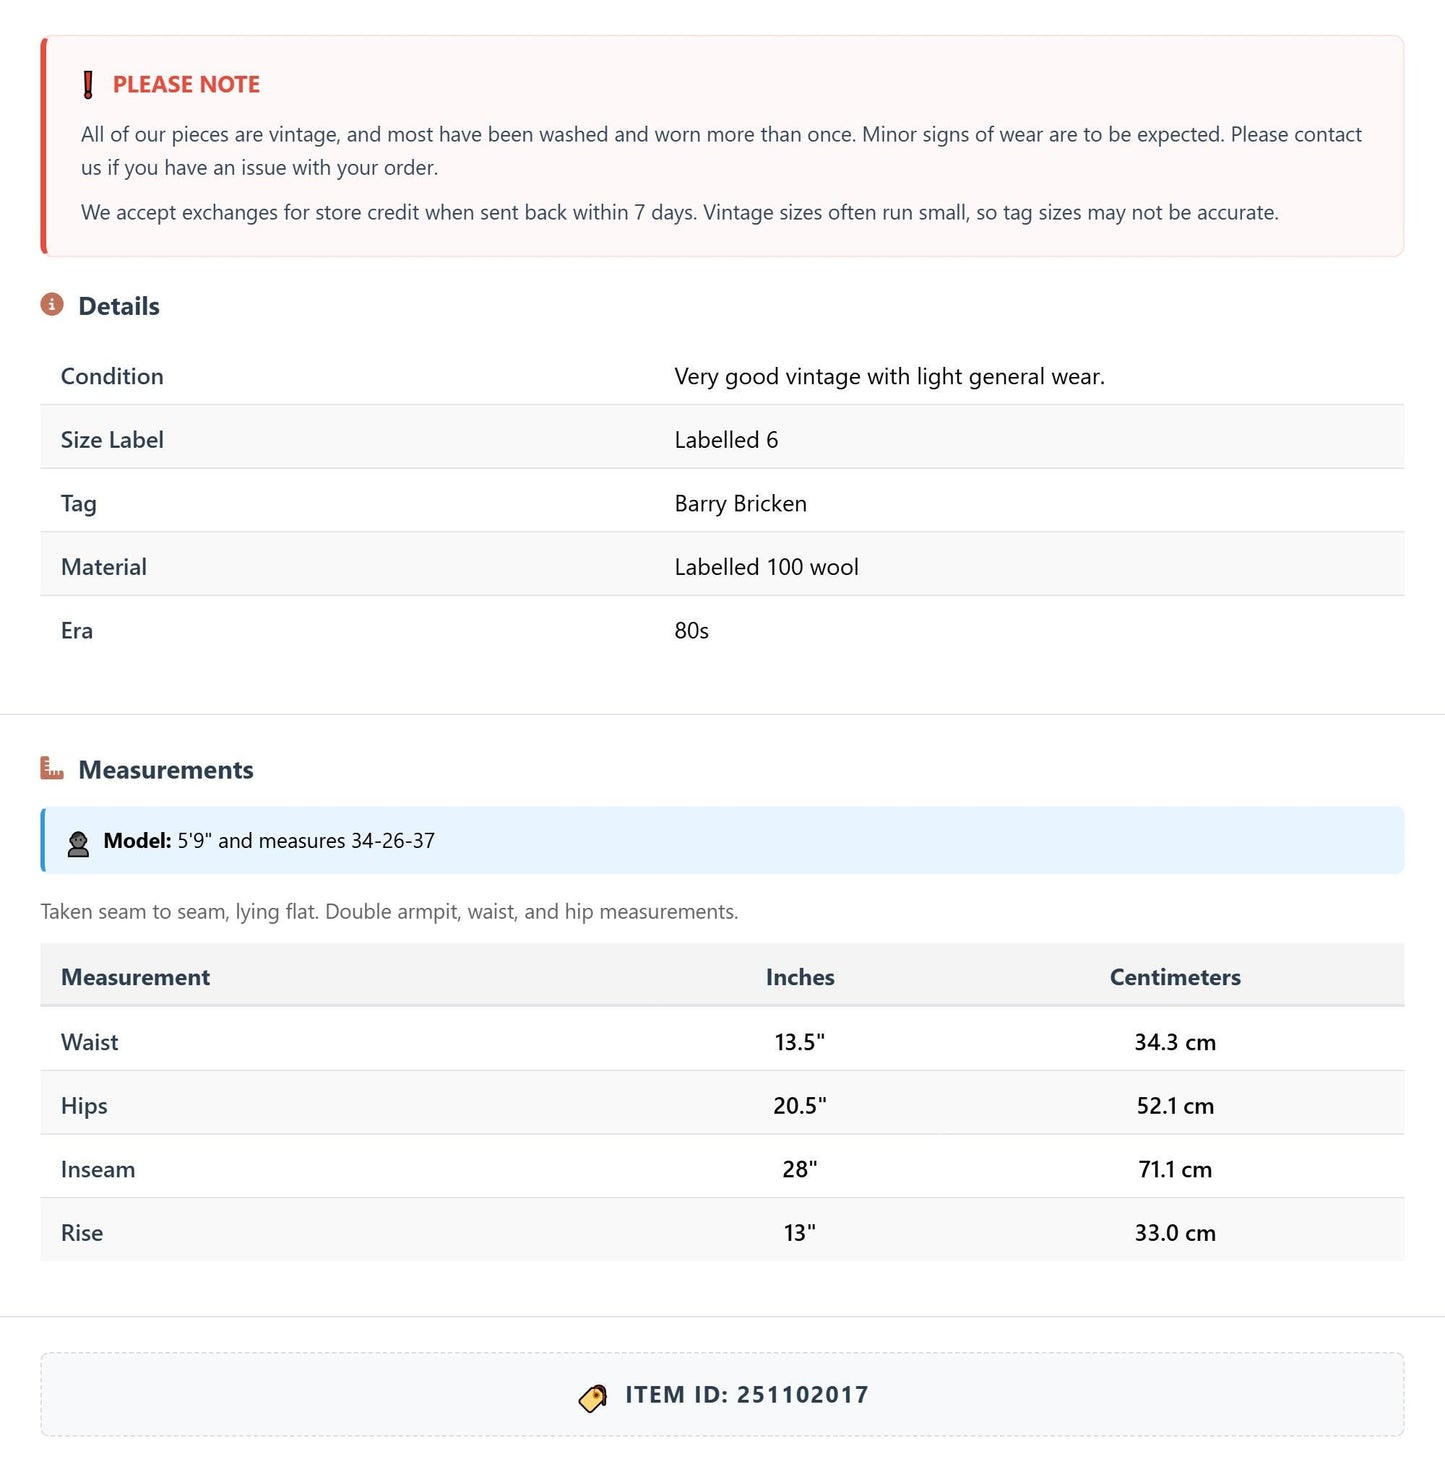The width and height of the screenshot is (1445, 1472).
Task: Click the Measurements section heading
Action: [166, 770]
